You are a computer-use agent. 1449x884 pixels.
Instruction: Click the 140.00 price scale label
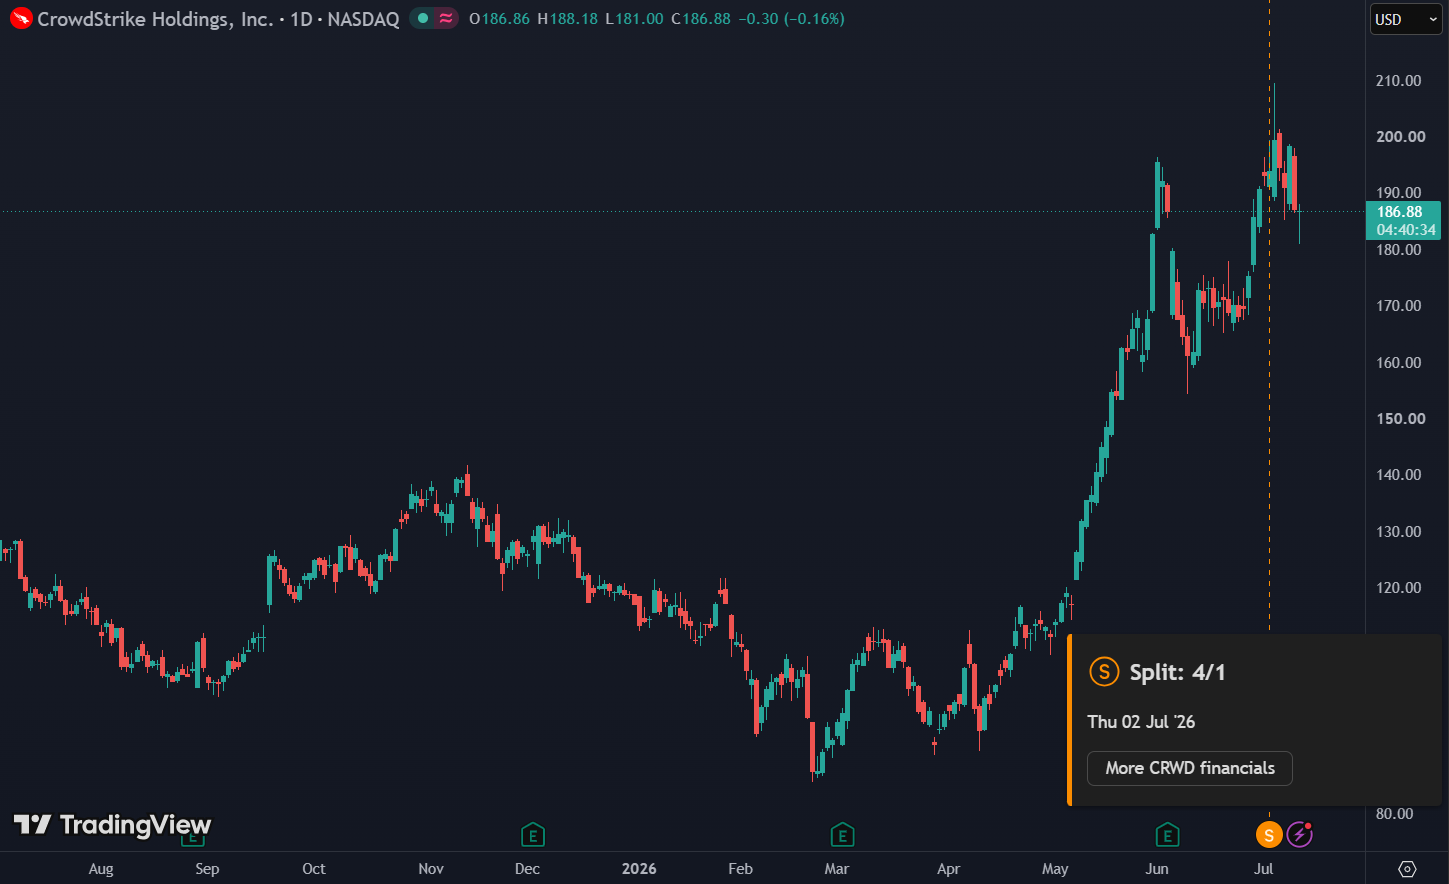1398,475
